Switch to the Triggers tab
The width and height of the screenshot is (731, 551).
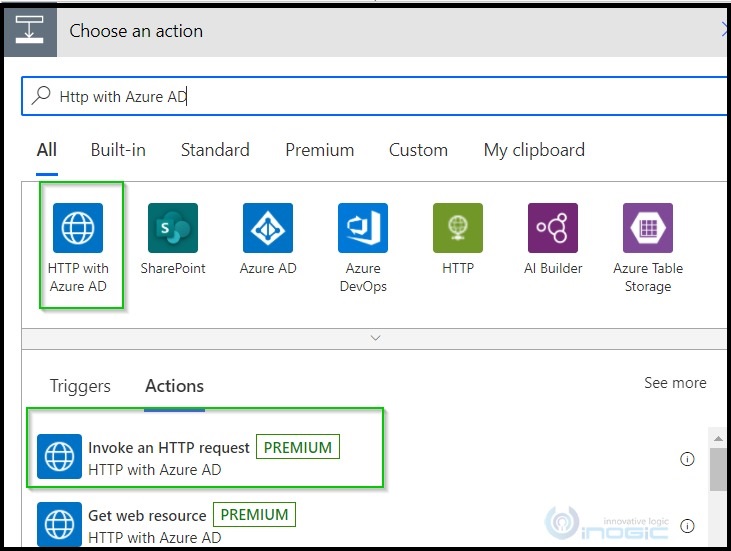(x=80, y=386)
